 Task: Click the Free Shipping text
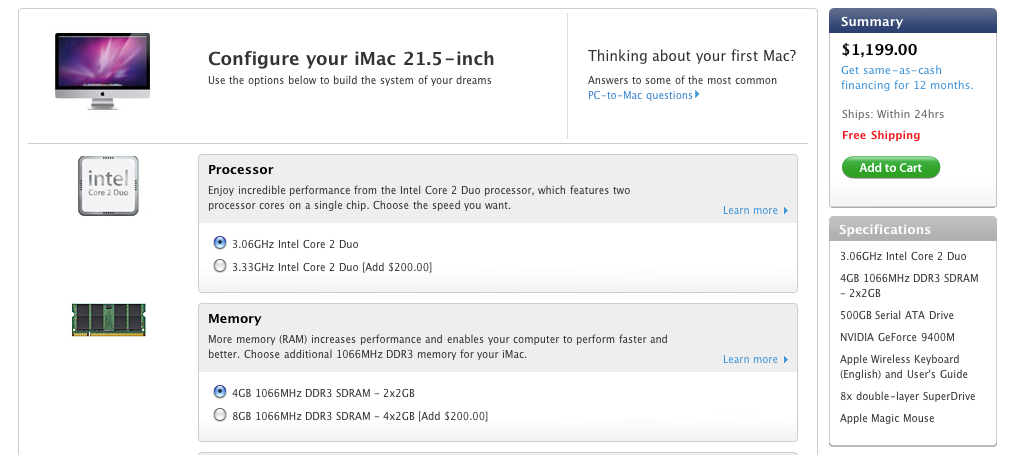(x=880, y=135)
